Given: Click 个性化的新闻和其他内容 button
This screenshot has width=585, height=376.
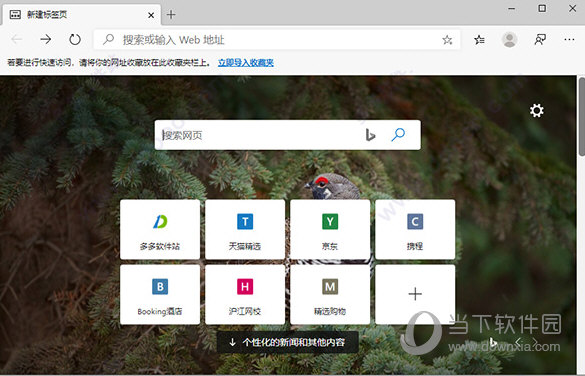Looking at the screenshot, I should [288, 342].
